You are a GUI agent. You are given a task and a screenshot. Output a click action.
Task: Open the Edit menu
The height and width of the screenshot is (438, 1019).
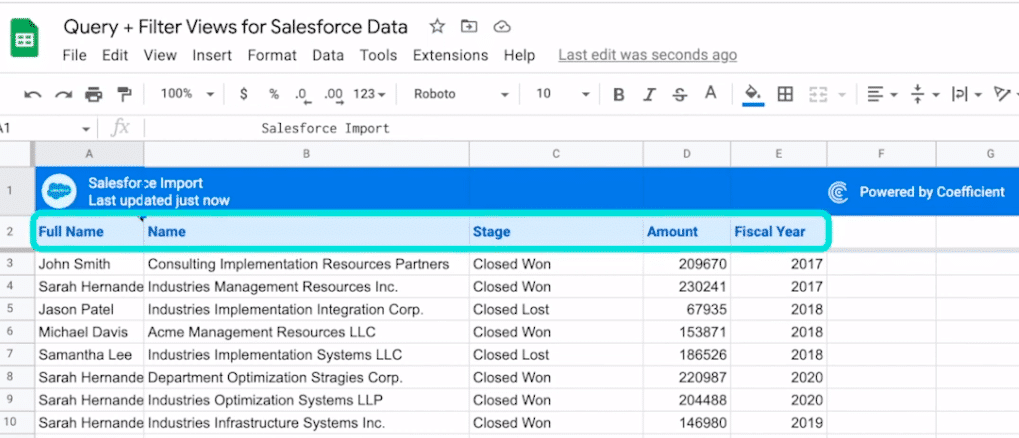click(115, 55)
